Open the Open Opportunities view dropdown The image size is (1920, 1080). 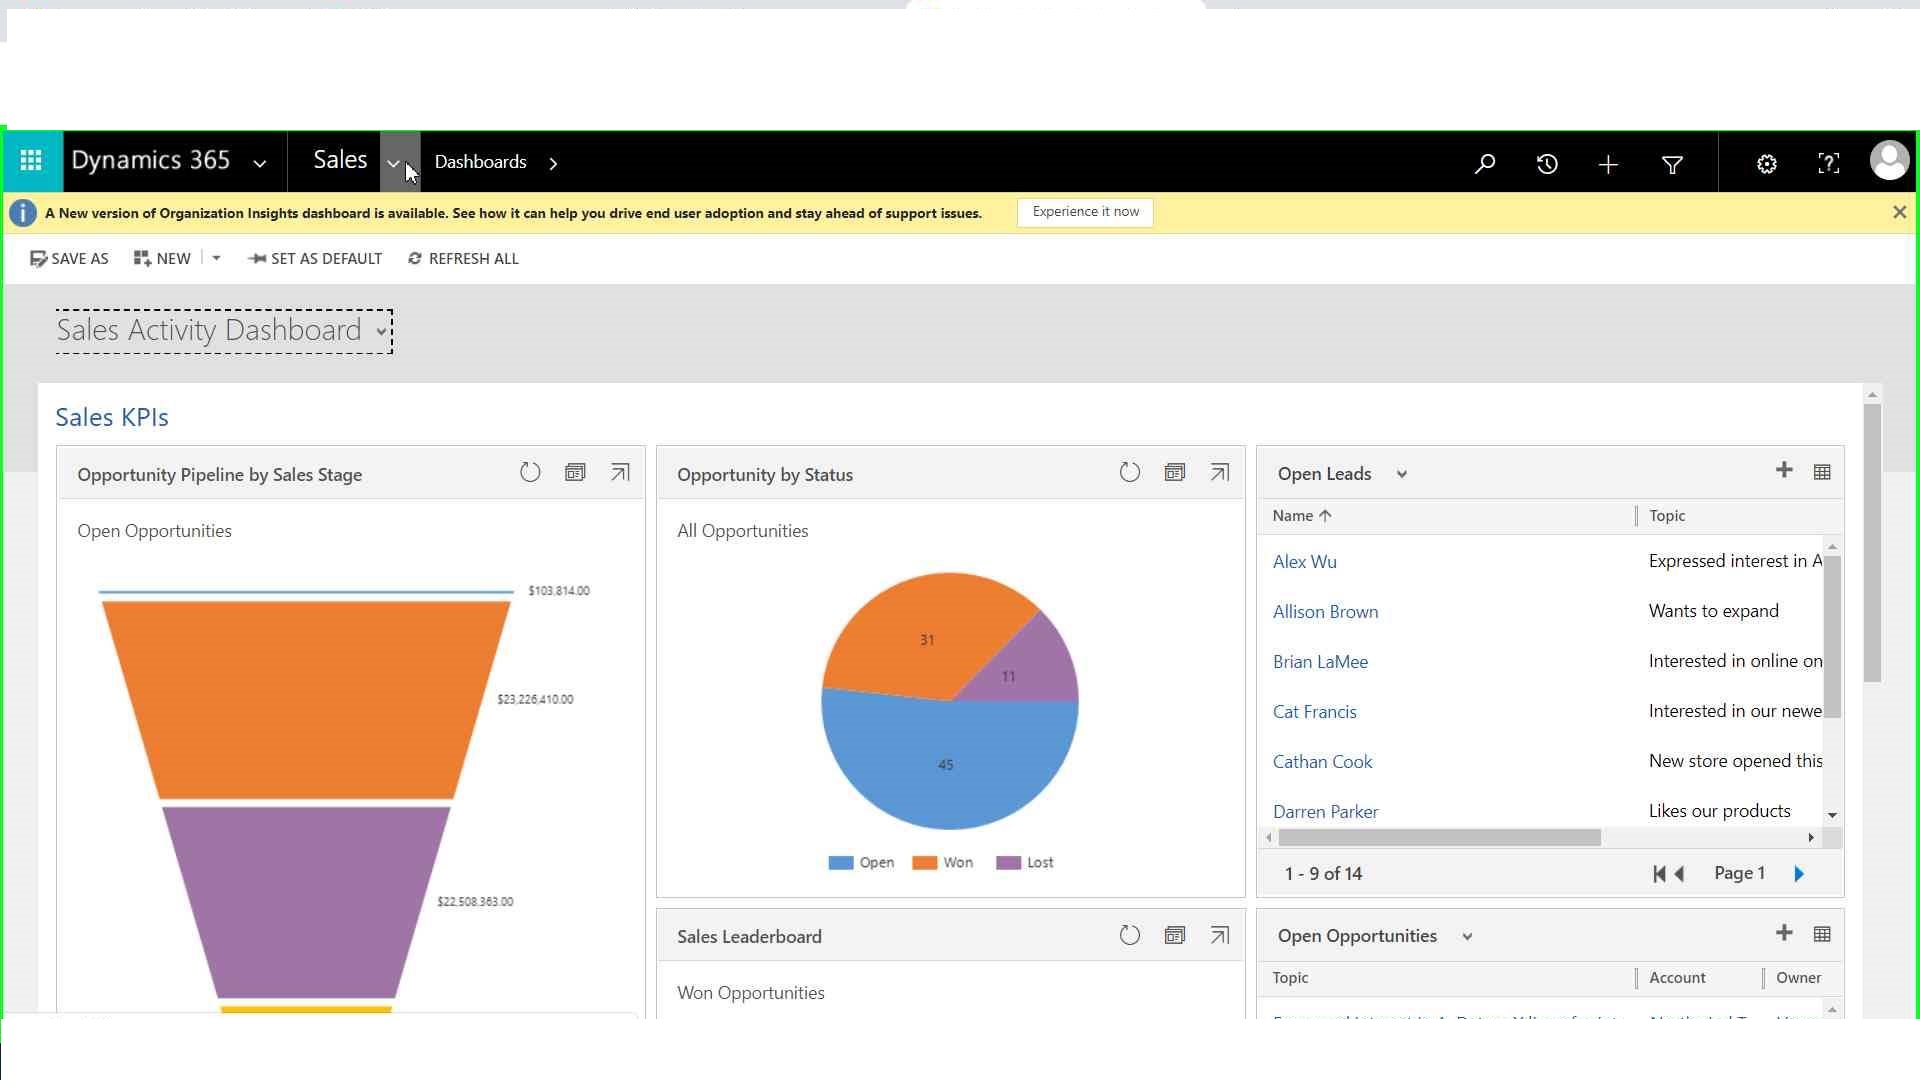1467,937
